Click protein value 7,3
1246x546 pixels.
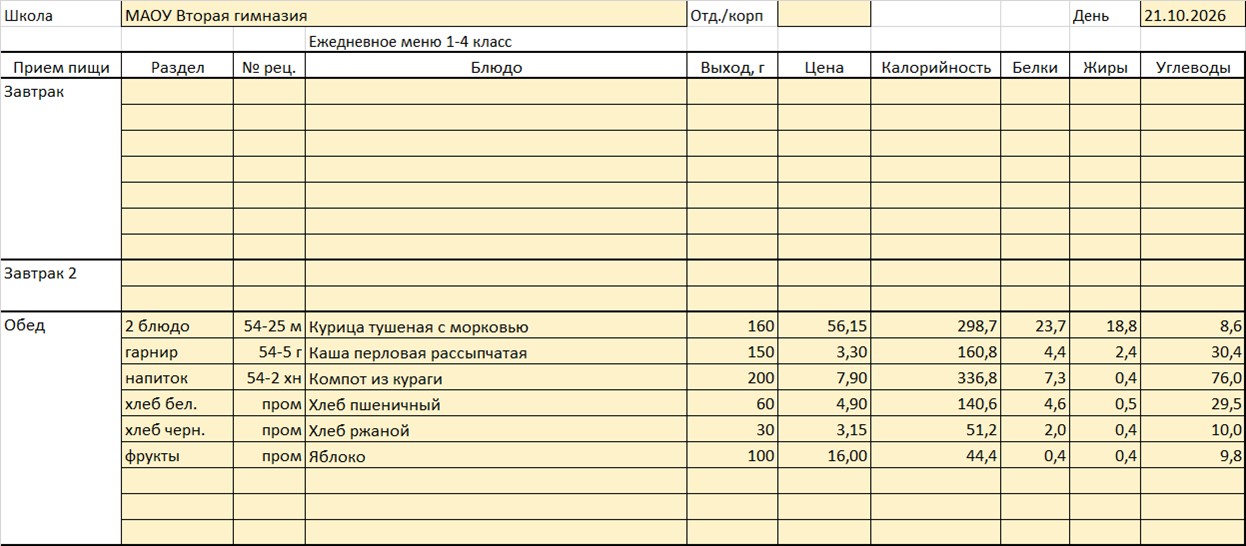[1035, 378]
